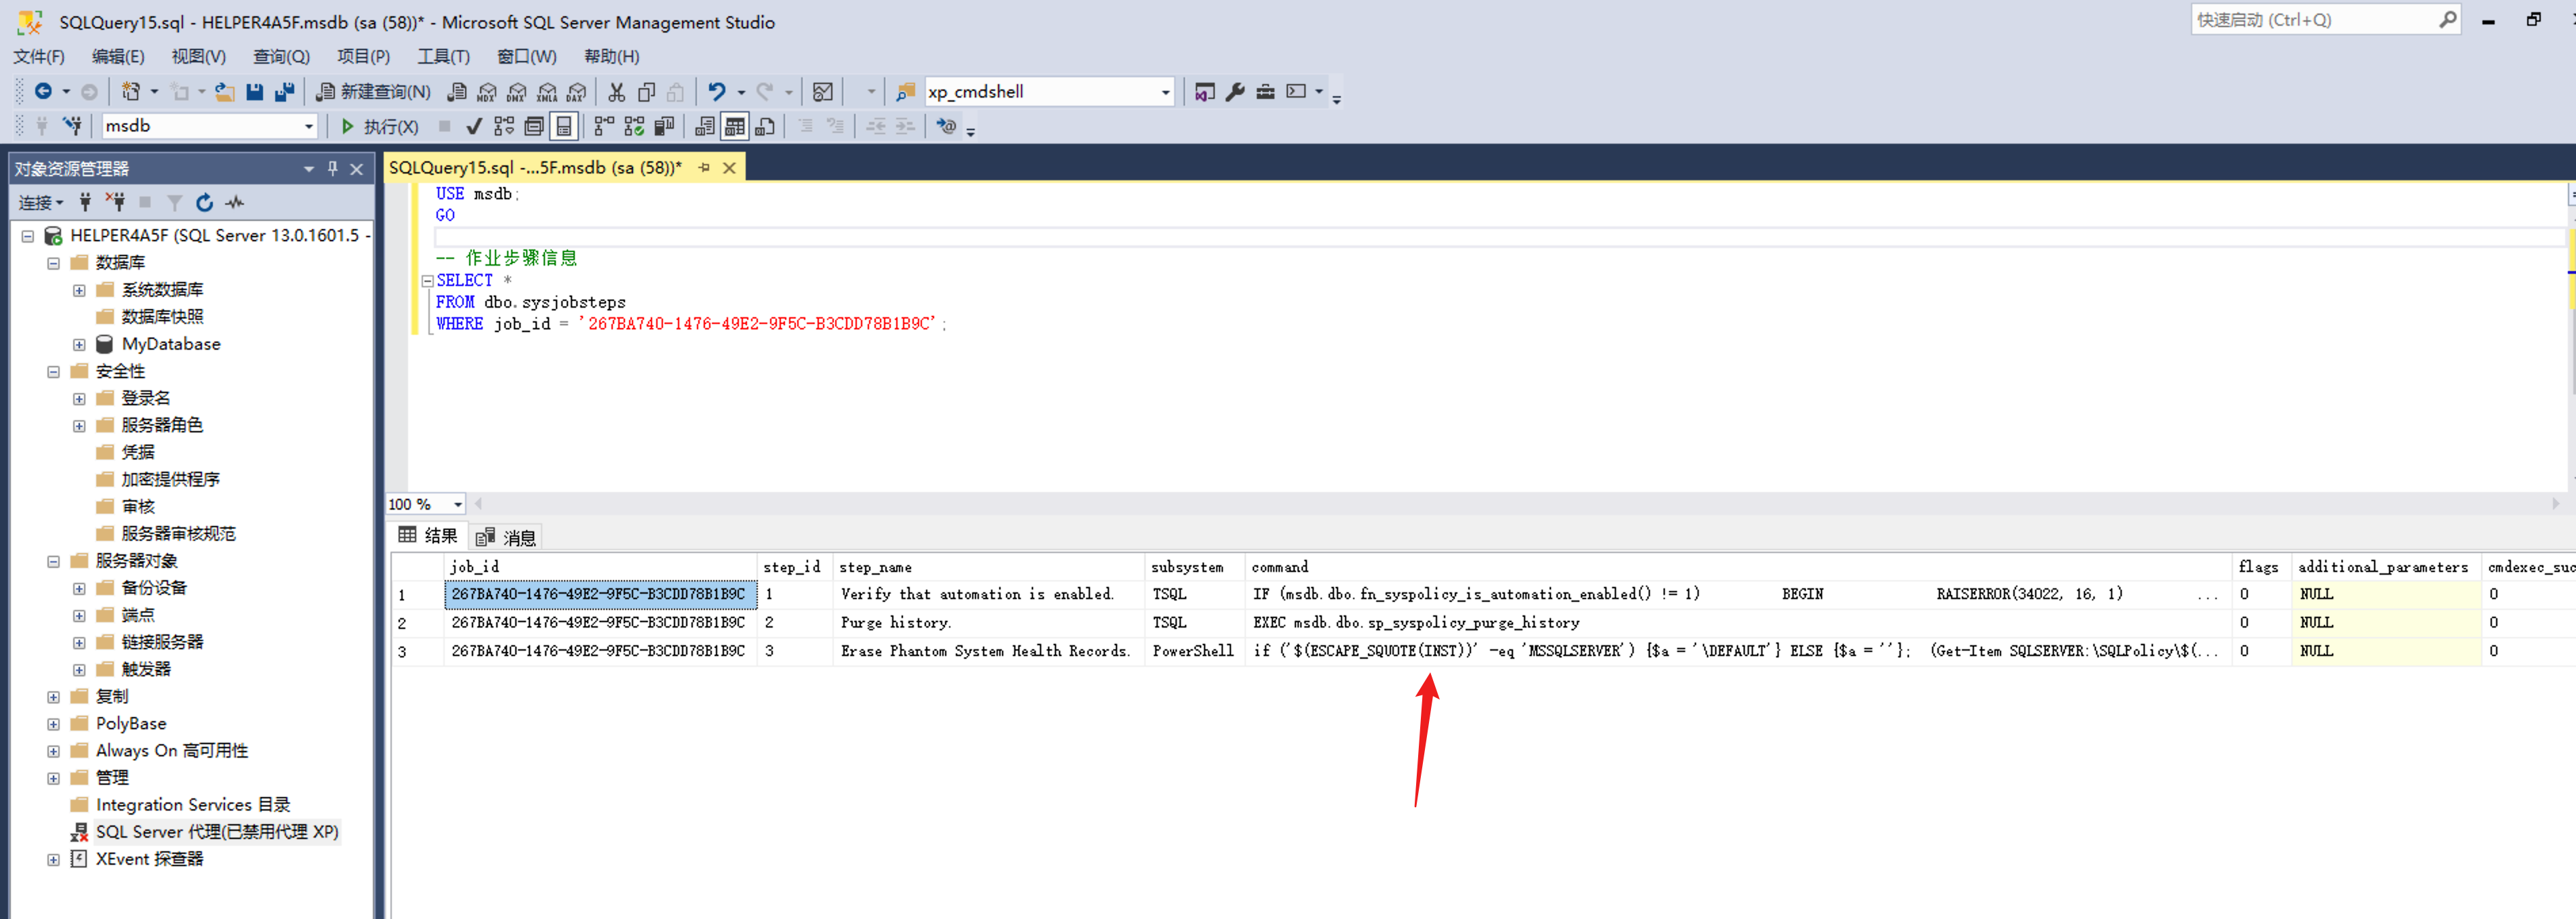Expand the MyDatabase tree node
The width and height of the screenshot is (2576, 919).
tap(79, 344)
